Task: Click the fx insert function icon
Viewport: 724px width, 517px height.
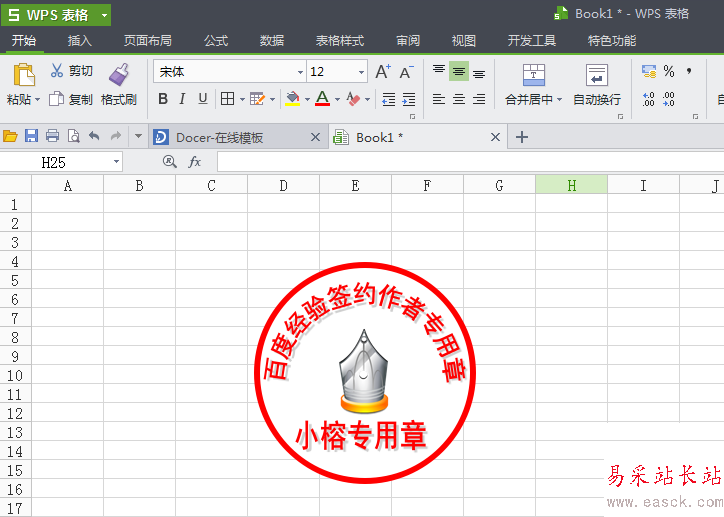Action: coord(195,162)
